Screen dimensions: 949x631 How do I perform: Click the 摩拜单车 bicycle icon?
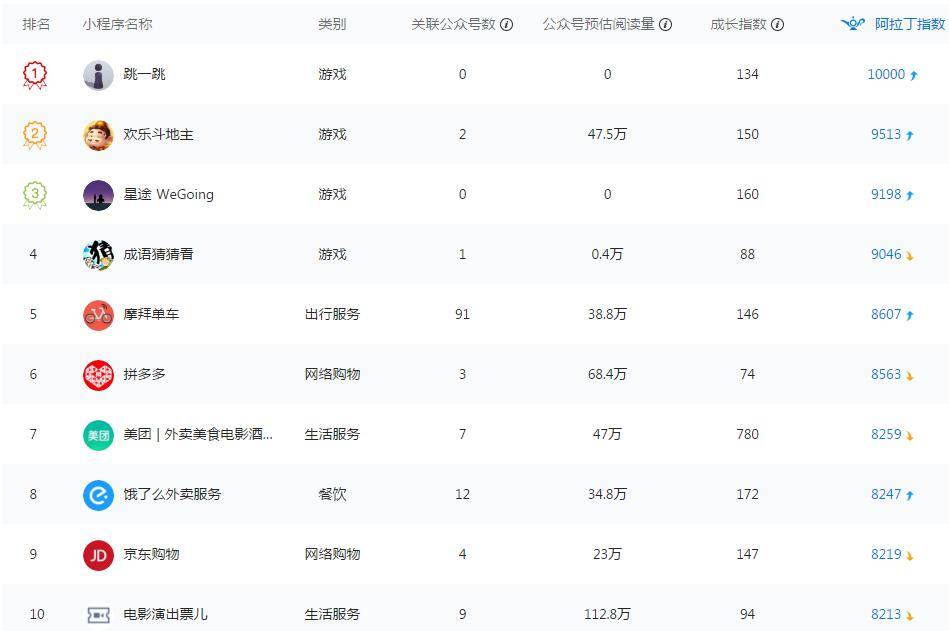coord(98,315)
